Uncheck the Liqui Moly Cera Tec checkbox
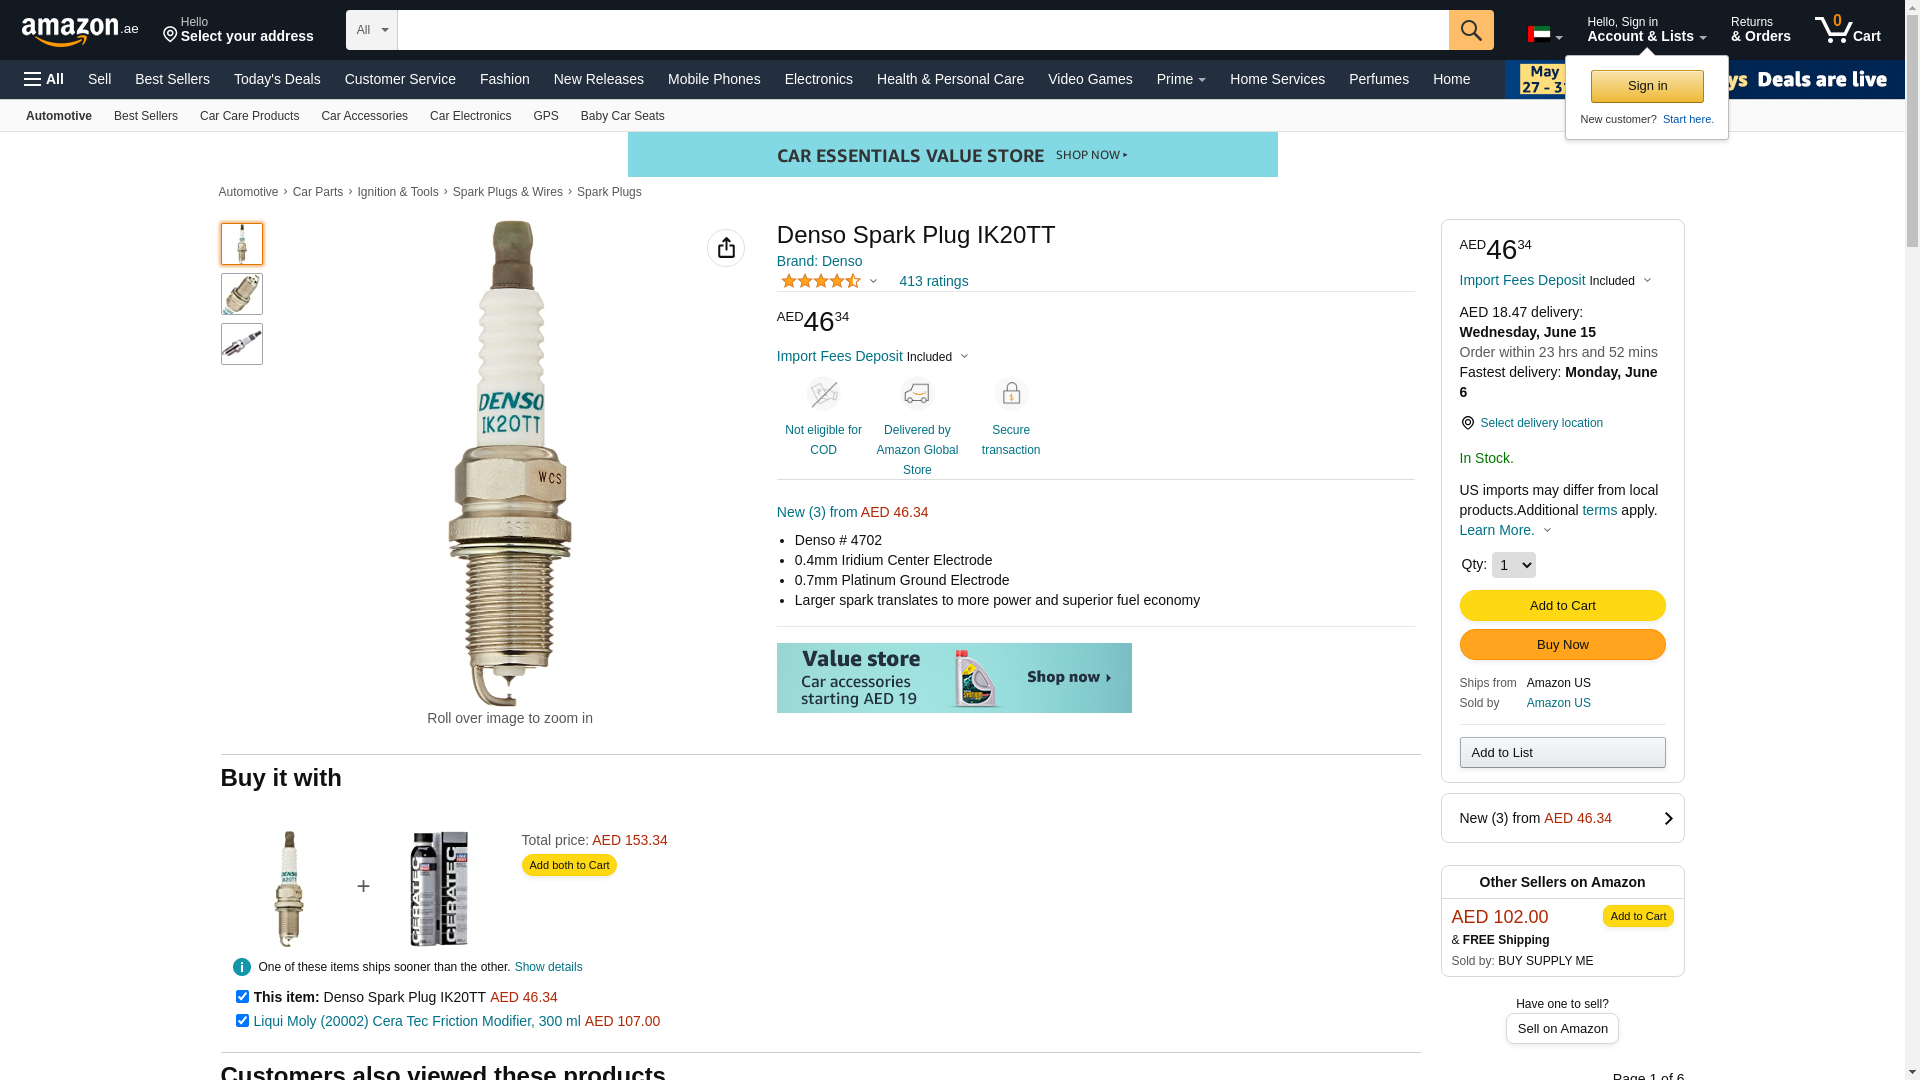1920x1080 pixels. click(x=242, y=1021)
